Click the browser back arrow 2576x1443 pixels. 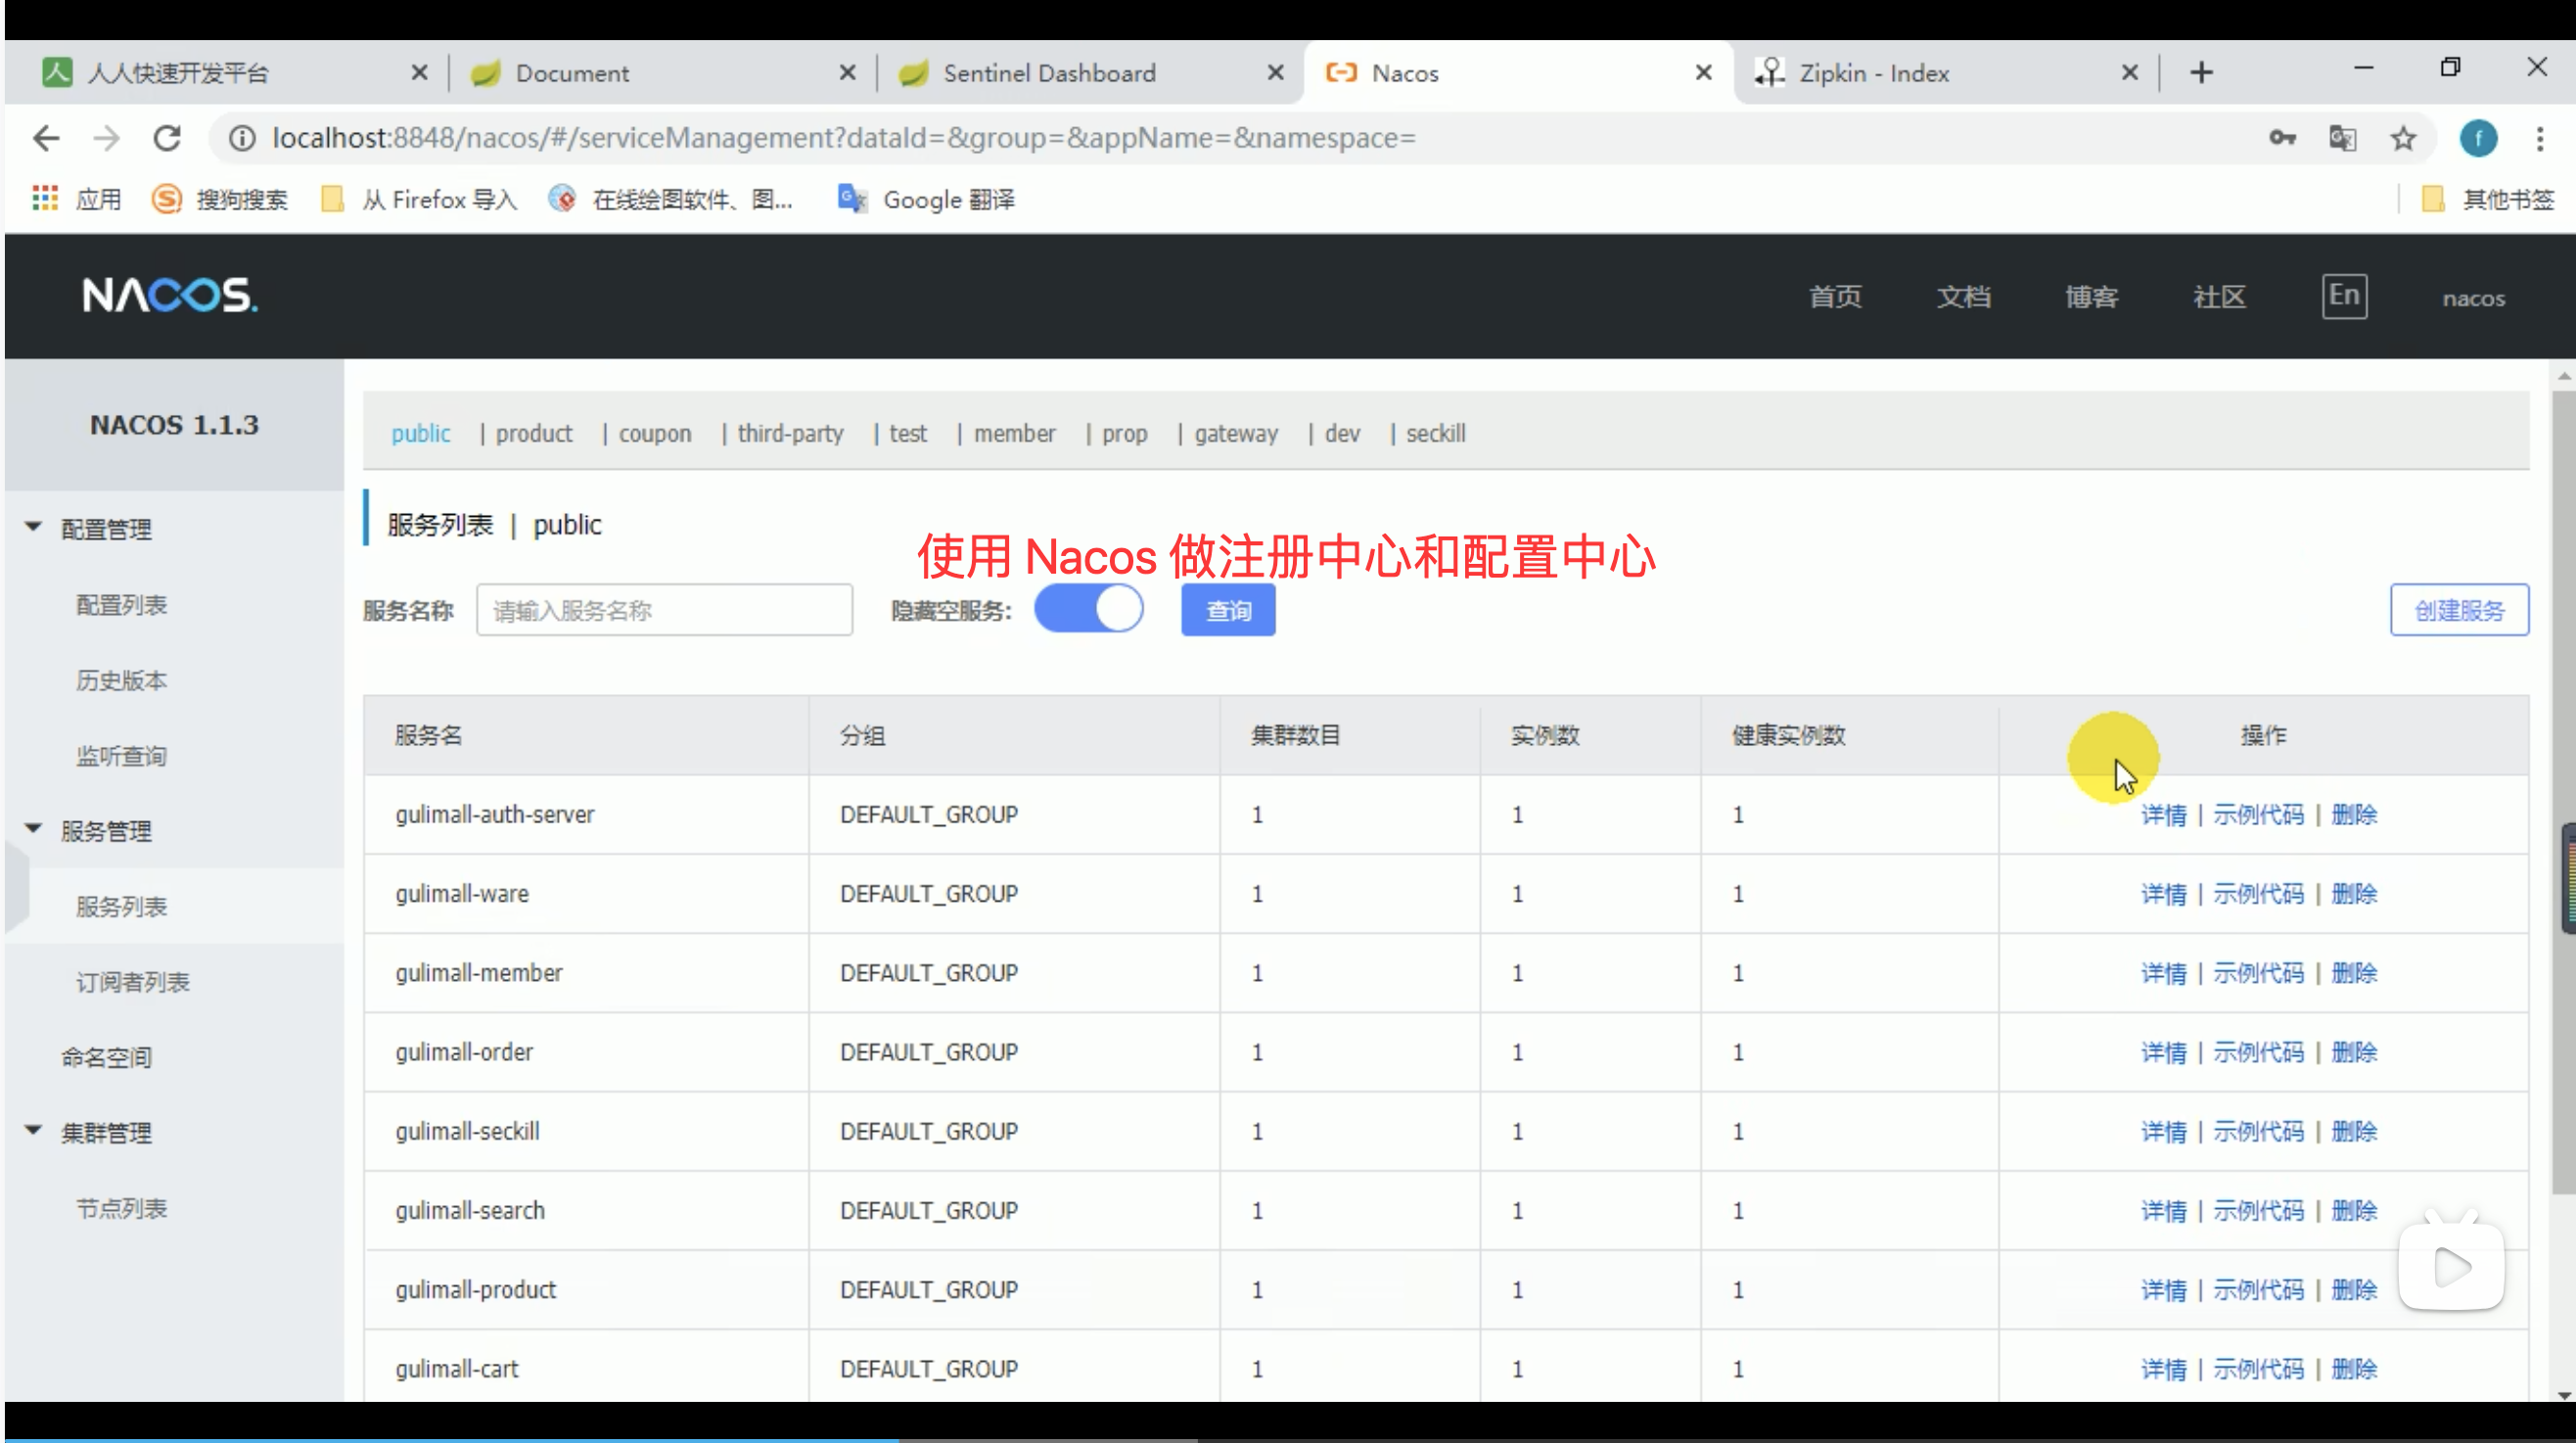pos(46,138)
